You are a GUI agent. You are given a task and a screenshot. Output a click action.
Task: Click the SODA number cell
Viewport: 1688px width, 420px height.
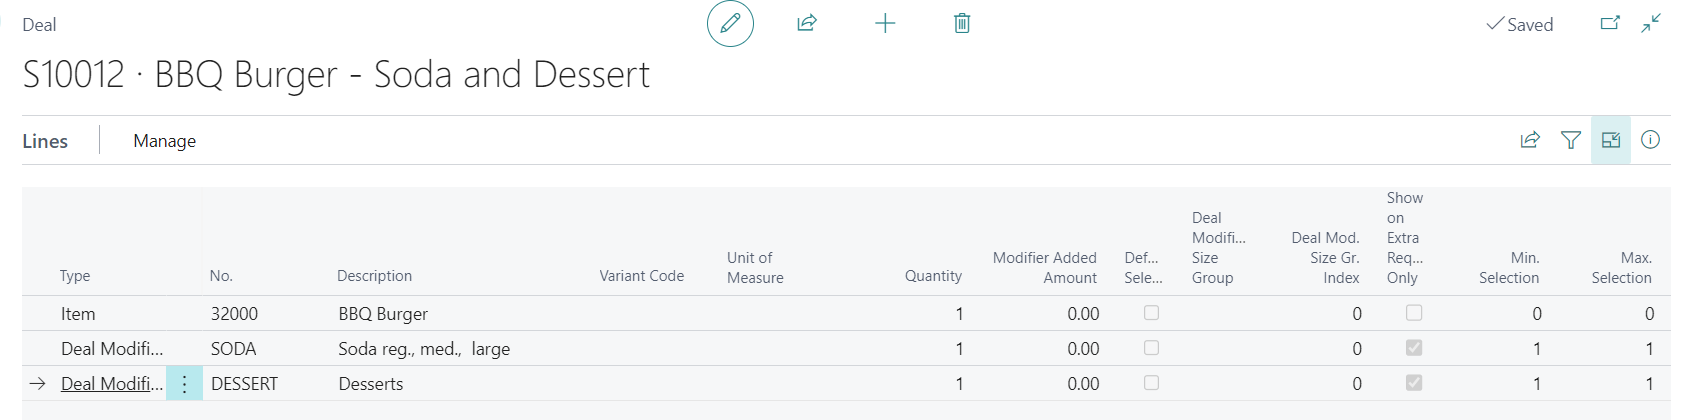point(234,349)
